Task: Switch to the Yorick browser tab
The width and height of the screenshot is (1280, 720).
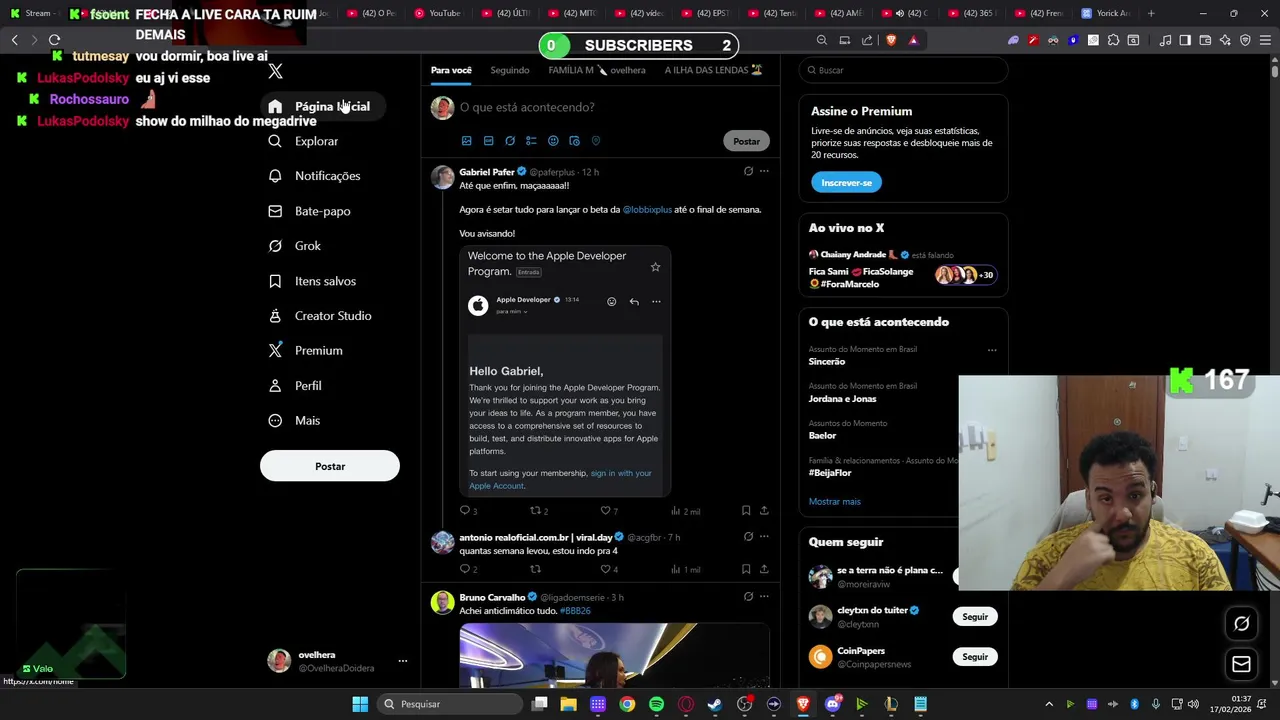Action: pyautogui.click(x=1104, y=13)
